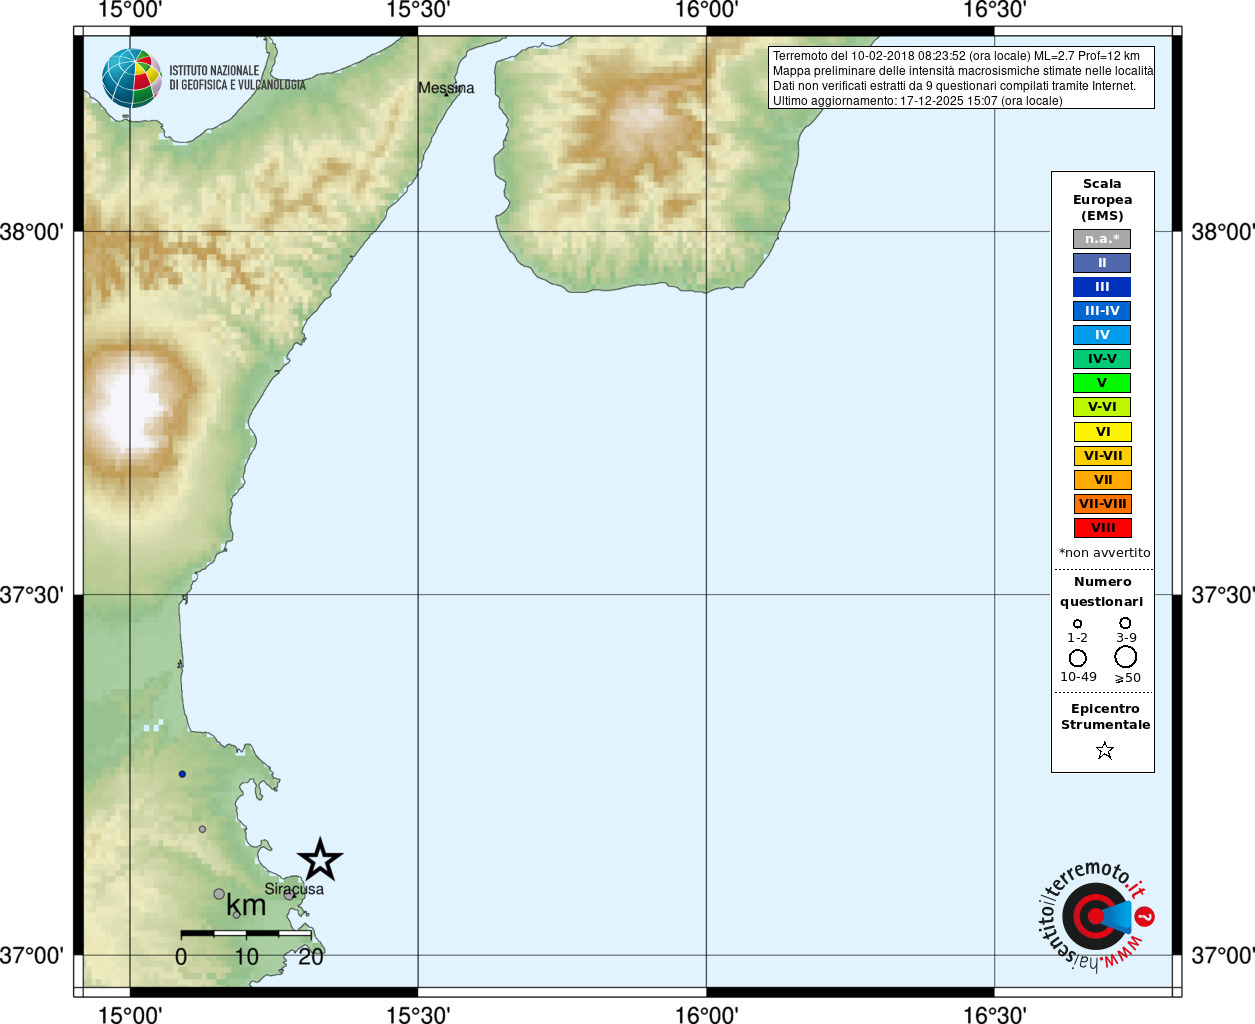Click the 15°30' label below the map
The image size is (1255, 1024).
418,1014
